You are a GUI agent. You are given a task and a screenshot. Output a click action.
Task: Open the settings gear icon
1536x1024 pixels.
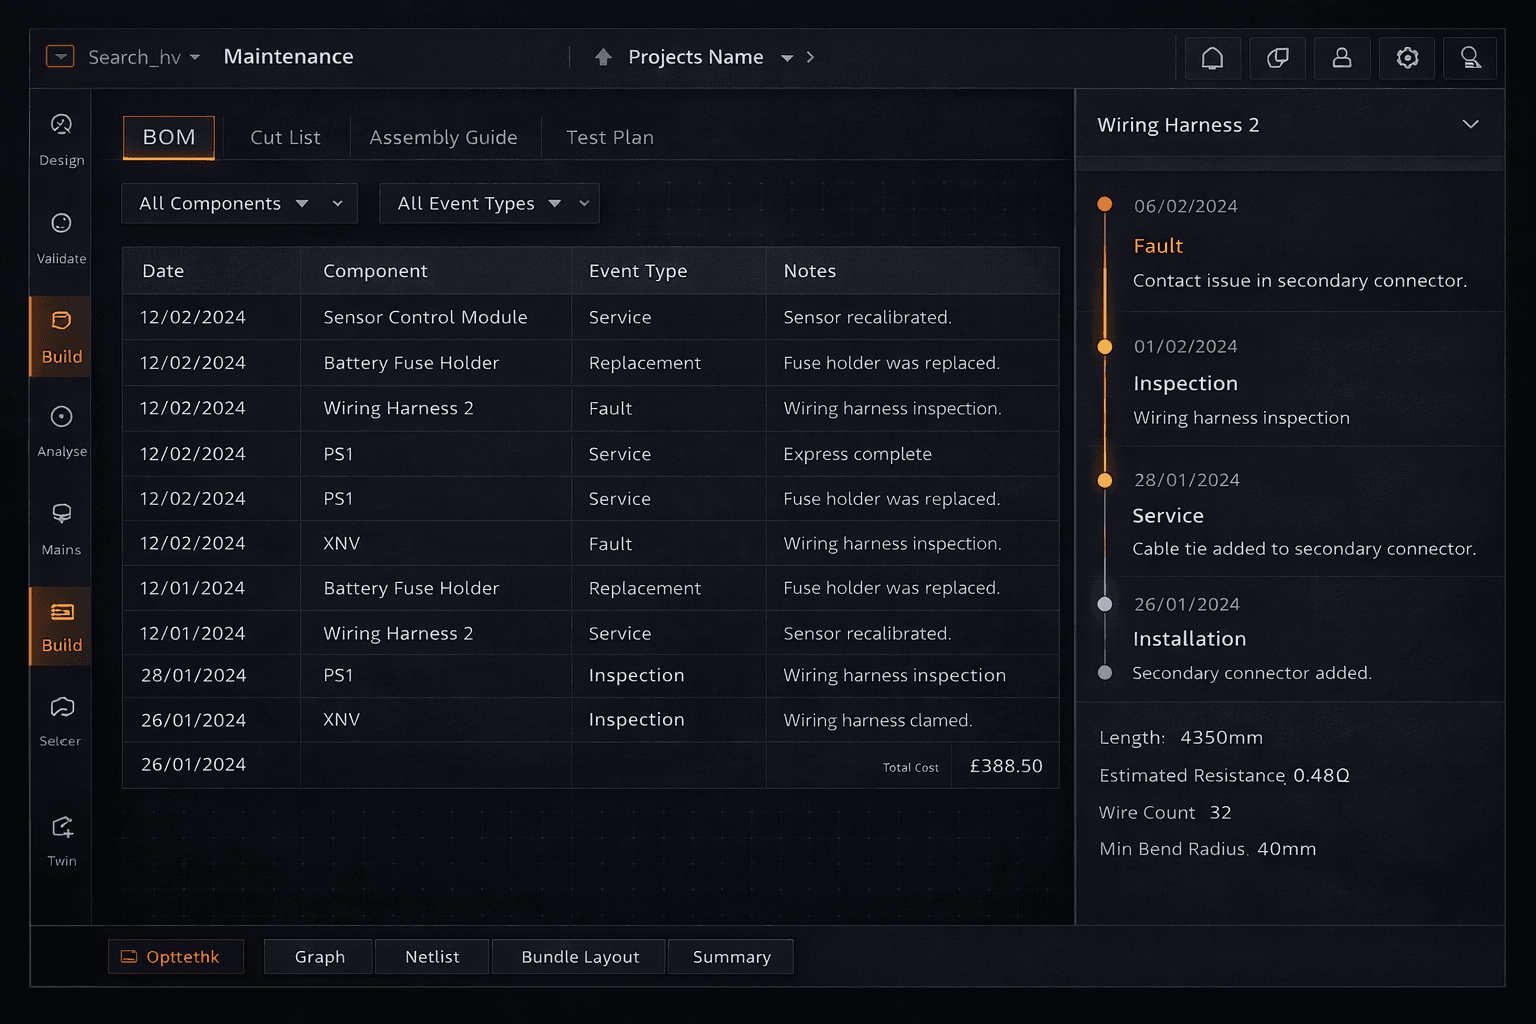(1407, 58)
